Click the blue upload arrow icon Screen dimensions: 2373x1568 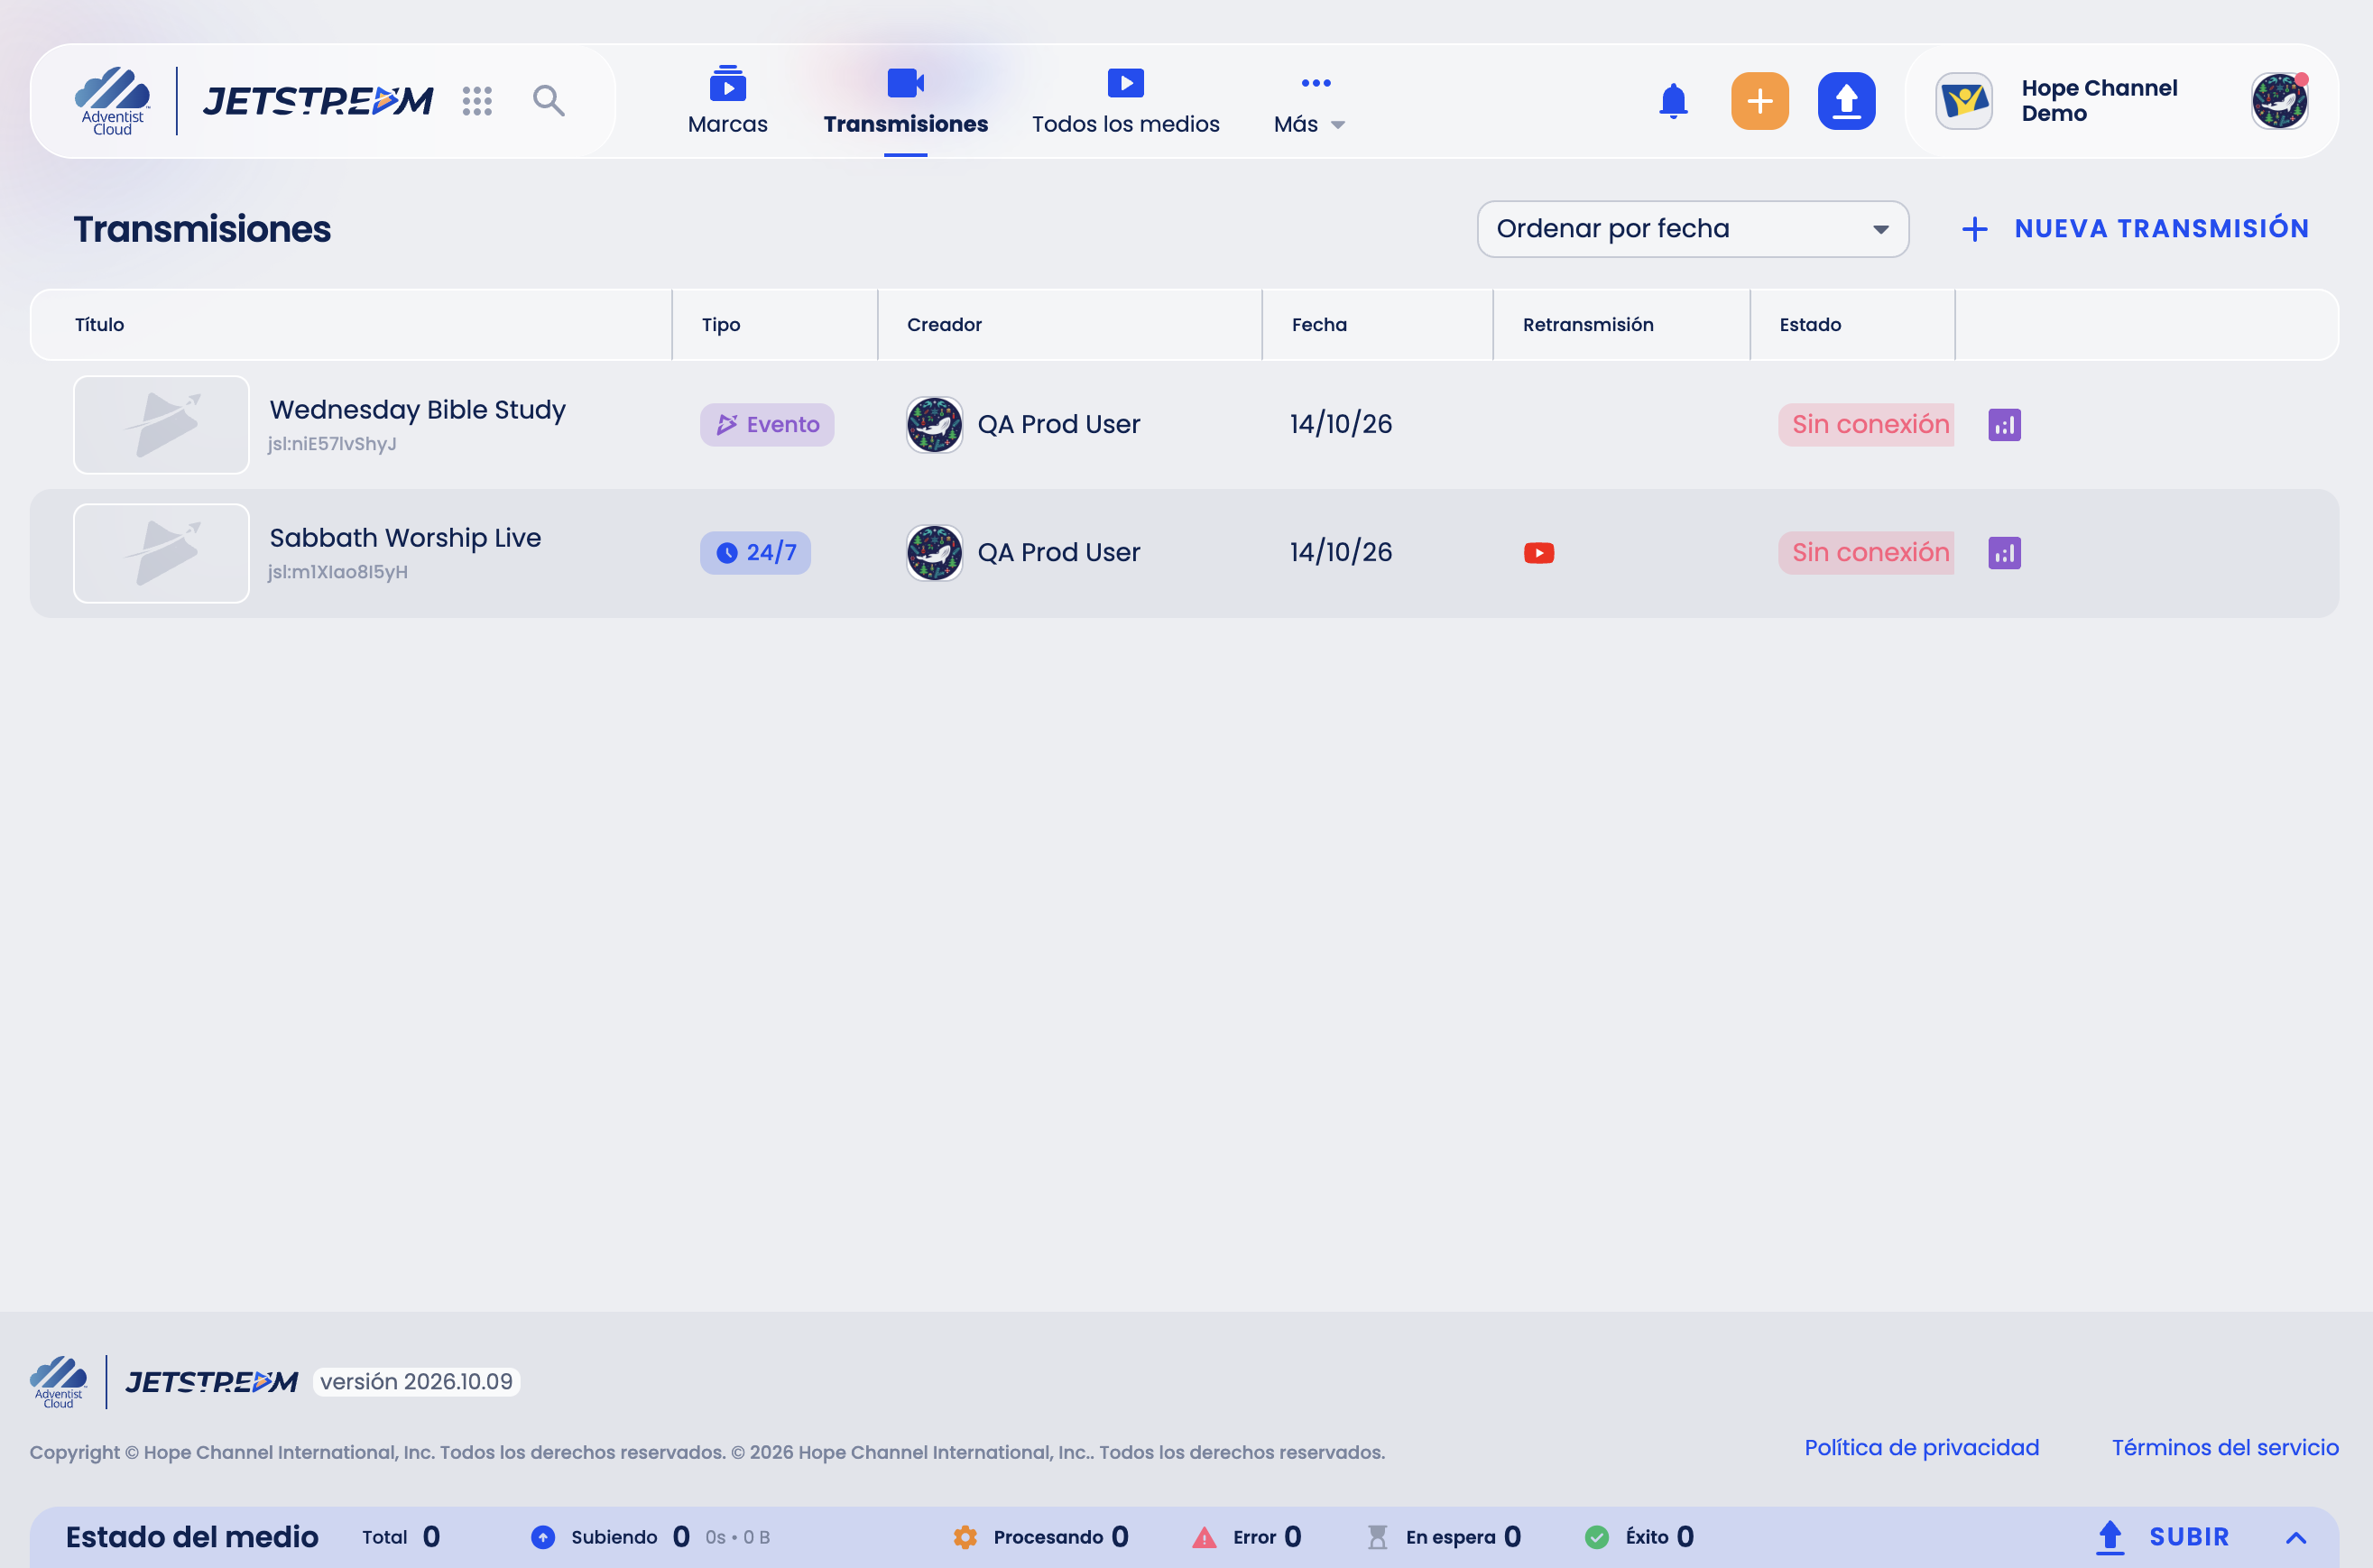[1845, 101]
